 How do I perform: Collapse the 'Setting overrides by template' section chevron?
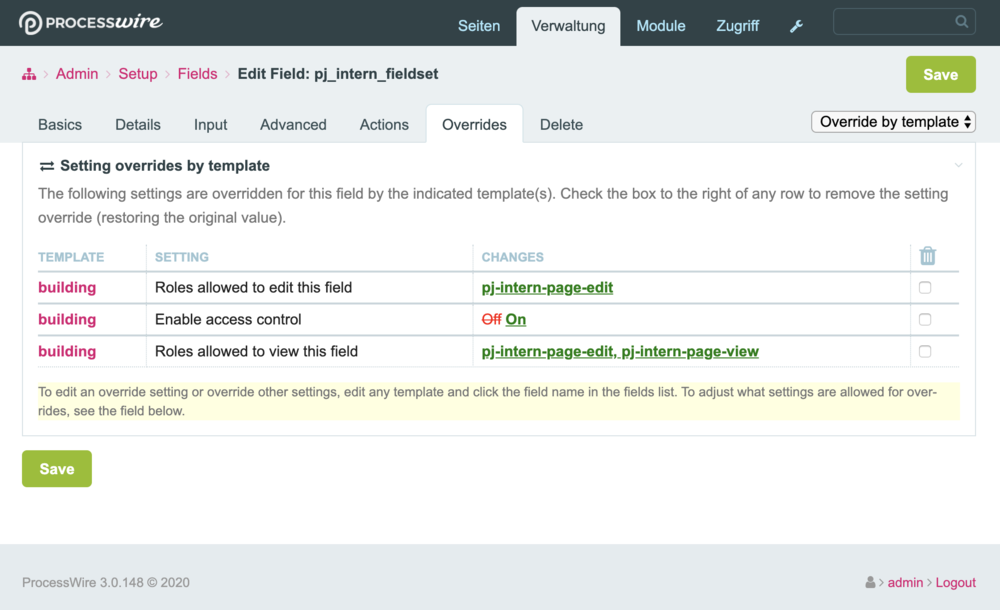click(x=958, y=165)
